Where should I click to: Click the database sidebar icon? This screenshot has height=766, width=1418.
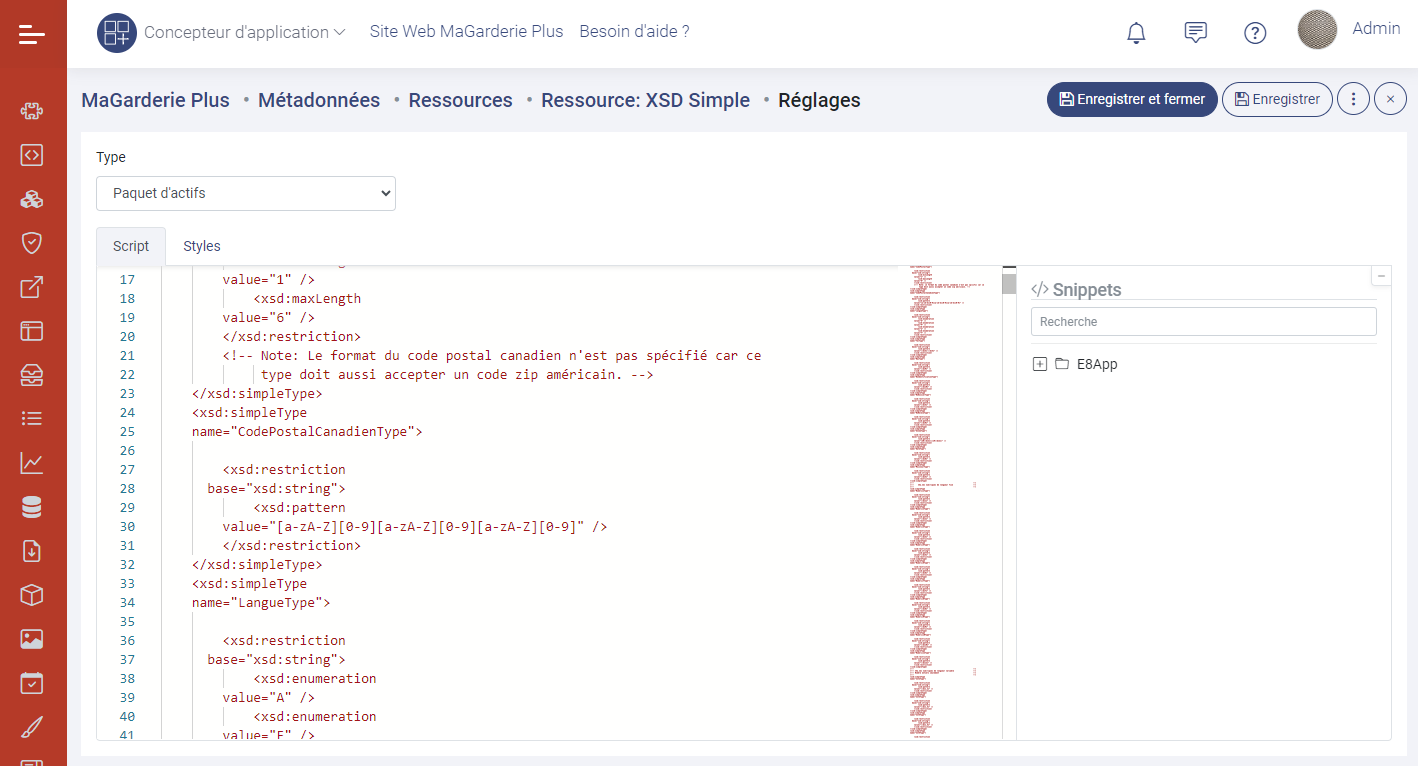point(32,507)
